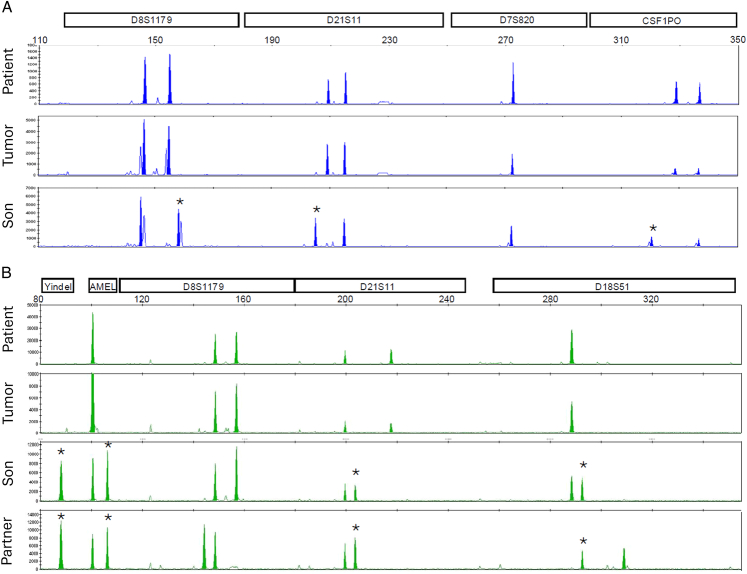Viewport: 747px width, 574px height.
Task: Click the panel A letter label
Action: pos(6,7)
